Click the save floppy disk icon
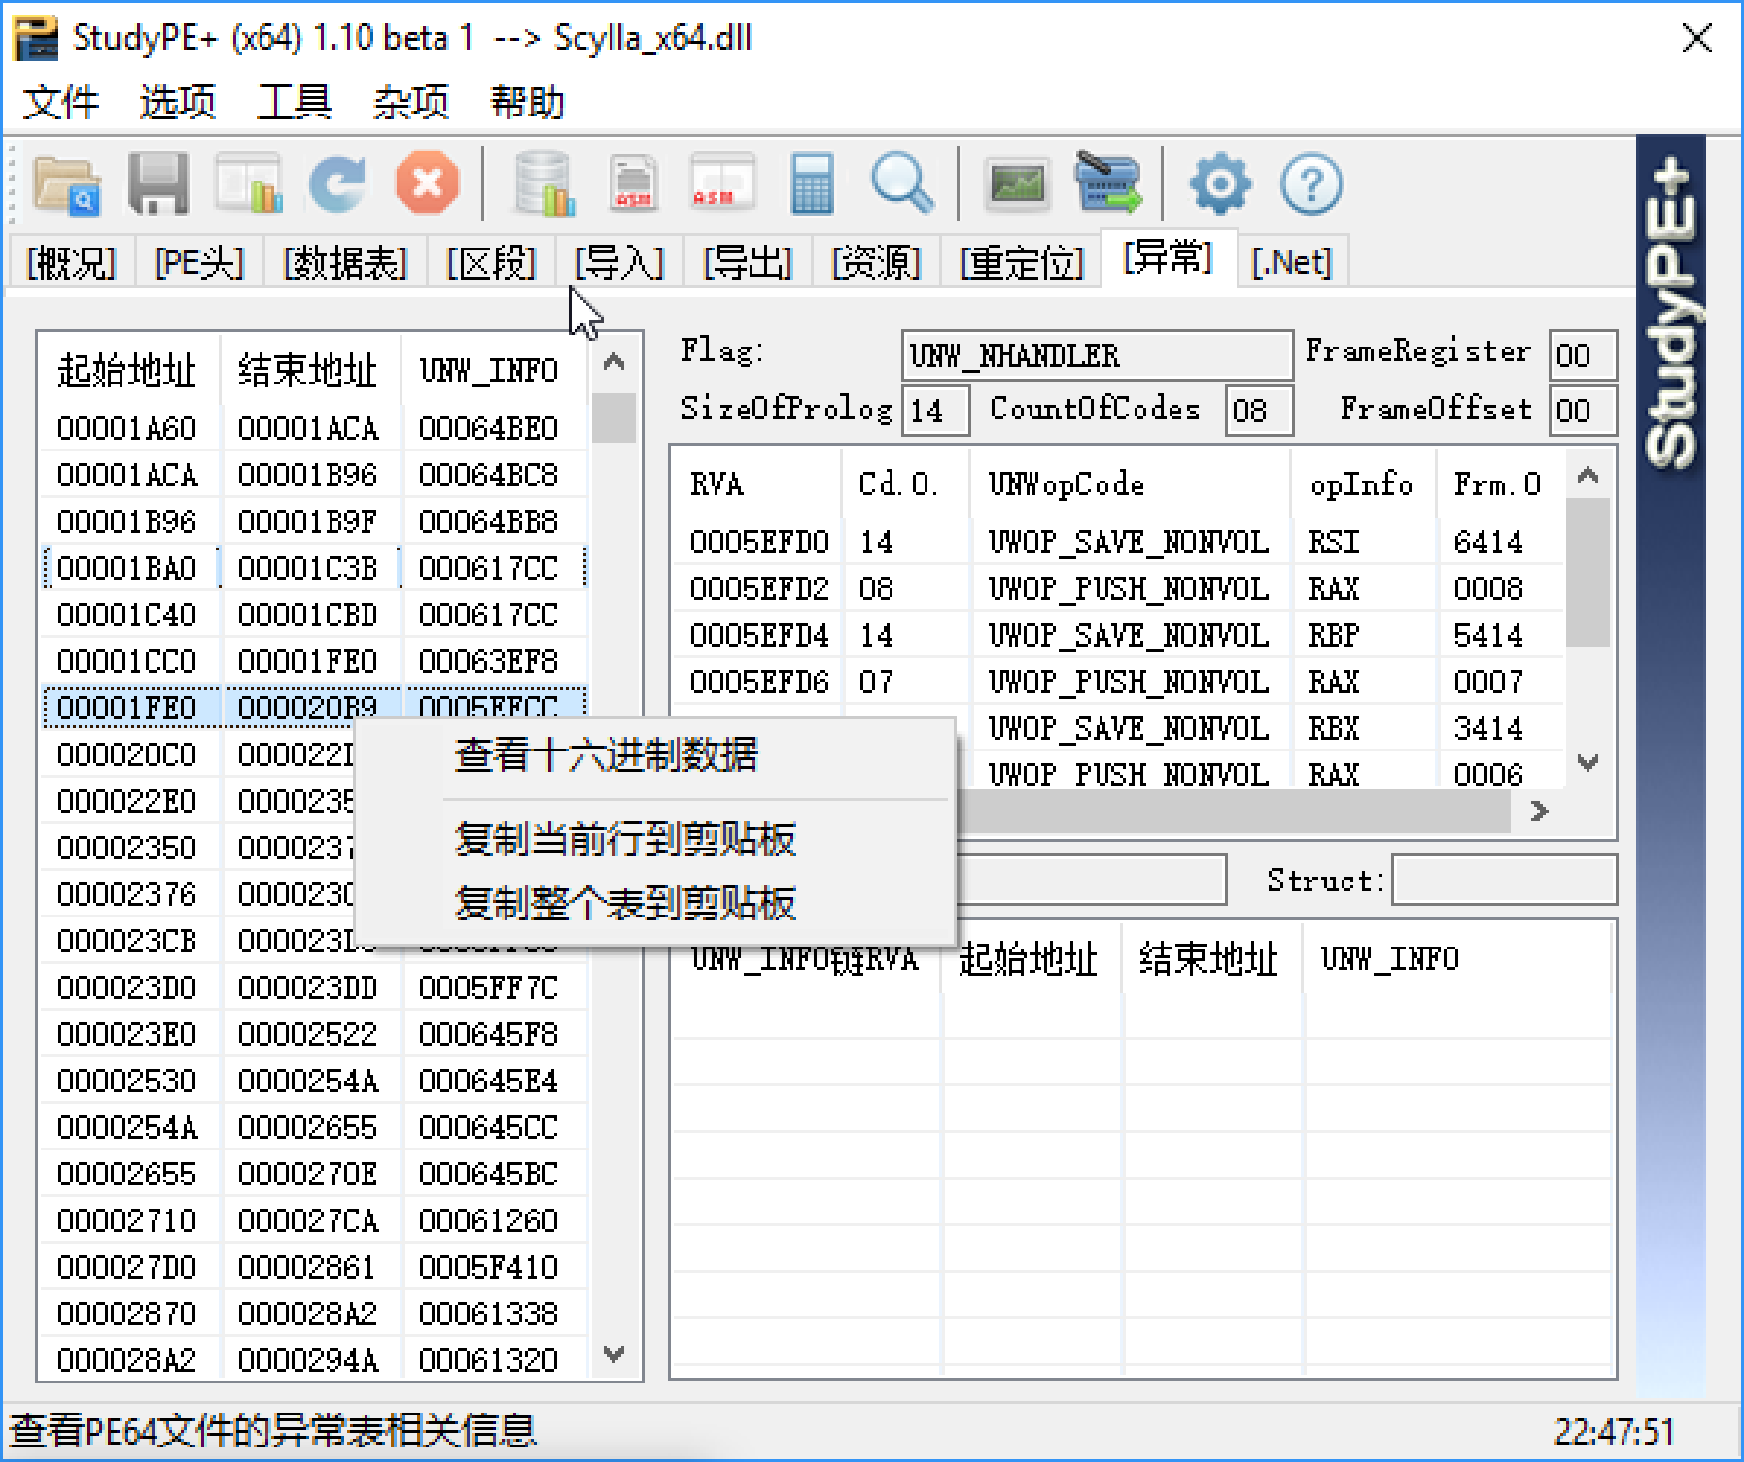 click(158, 184)
